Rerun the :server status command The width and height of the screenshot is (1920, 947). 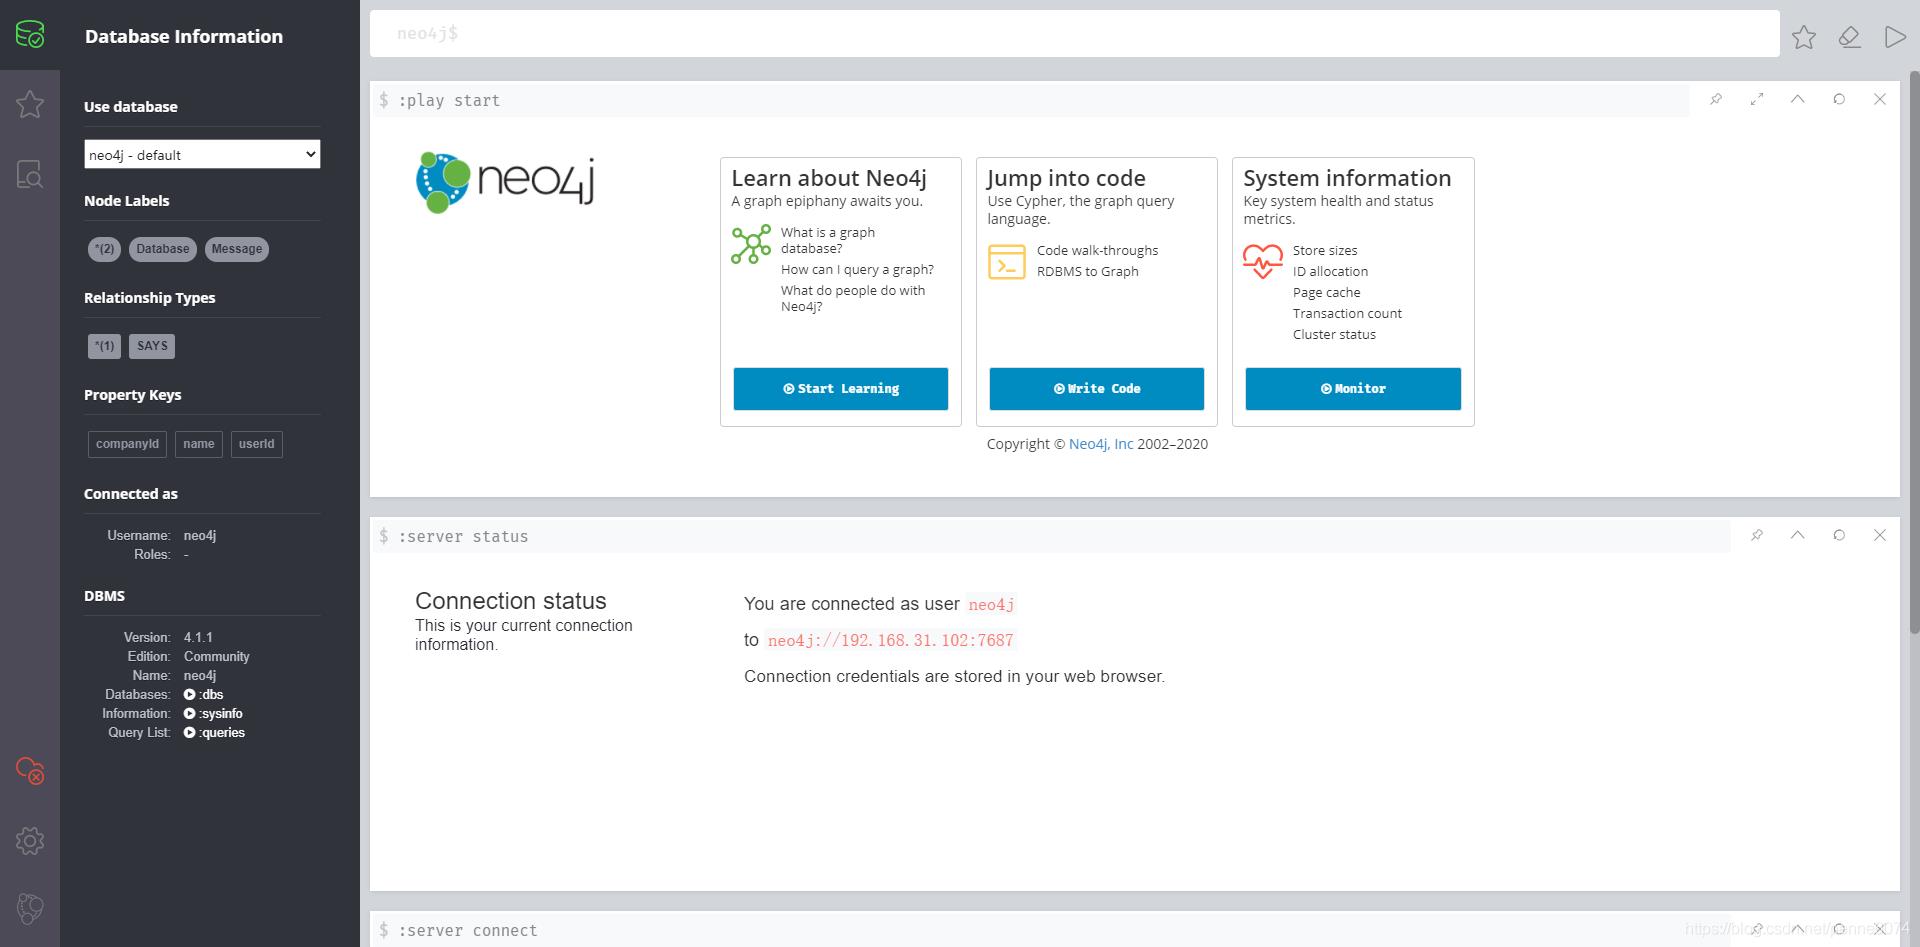(x=1839, y=535)
